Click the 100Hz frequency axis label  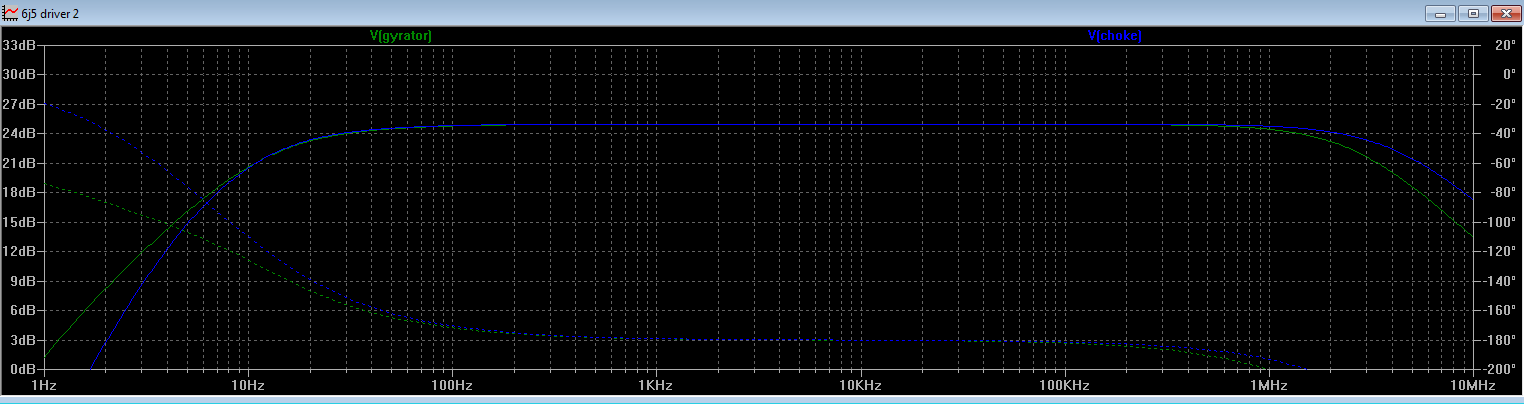pyautogui.click(x=453, y=386)
